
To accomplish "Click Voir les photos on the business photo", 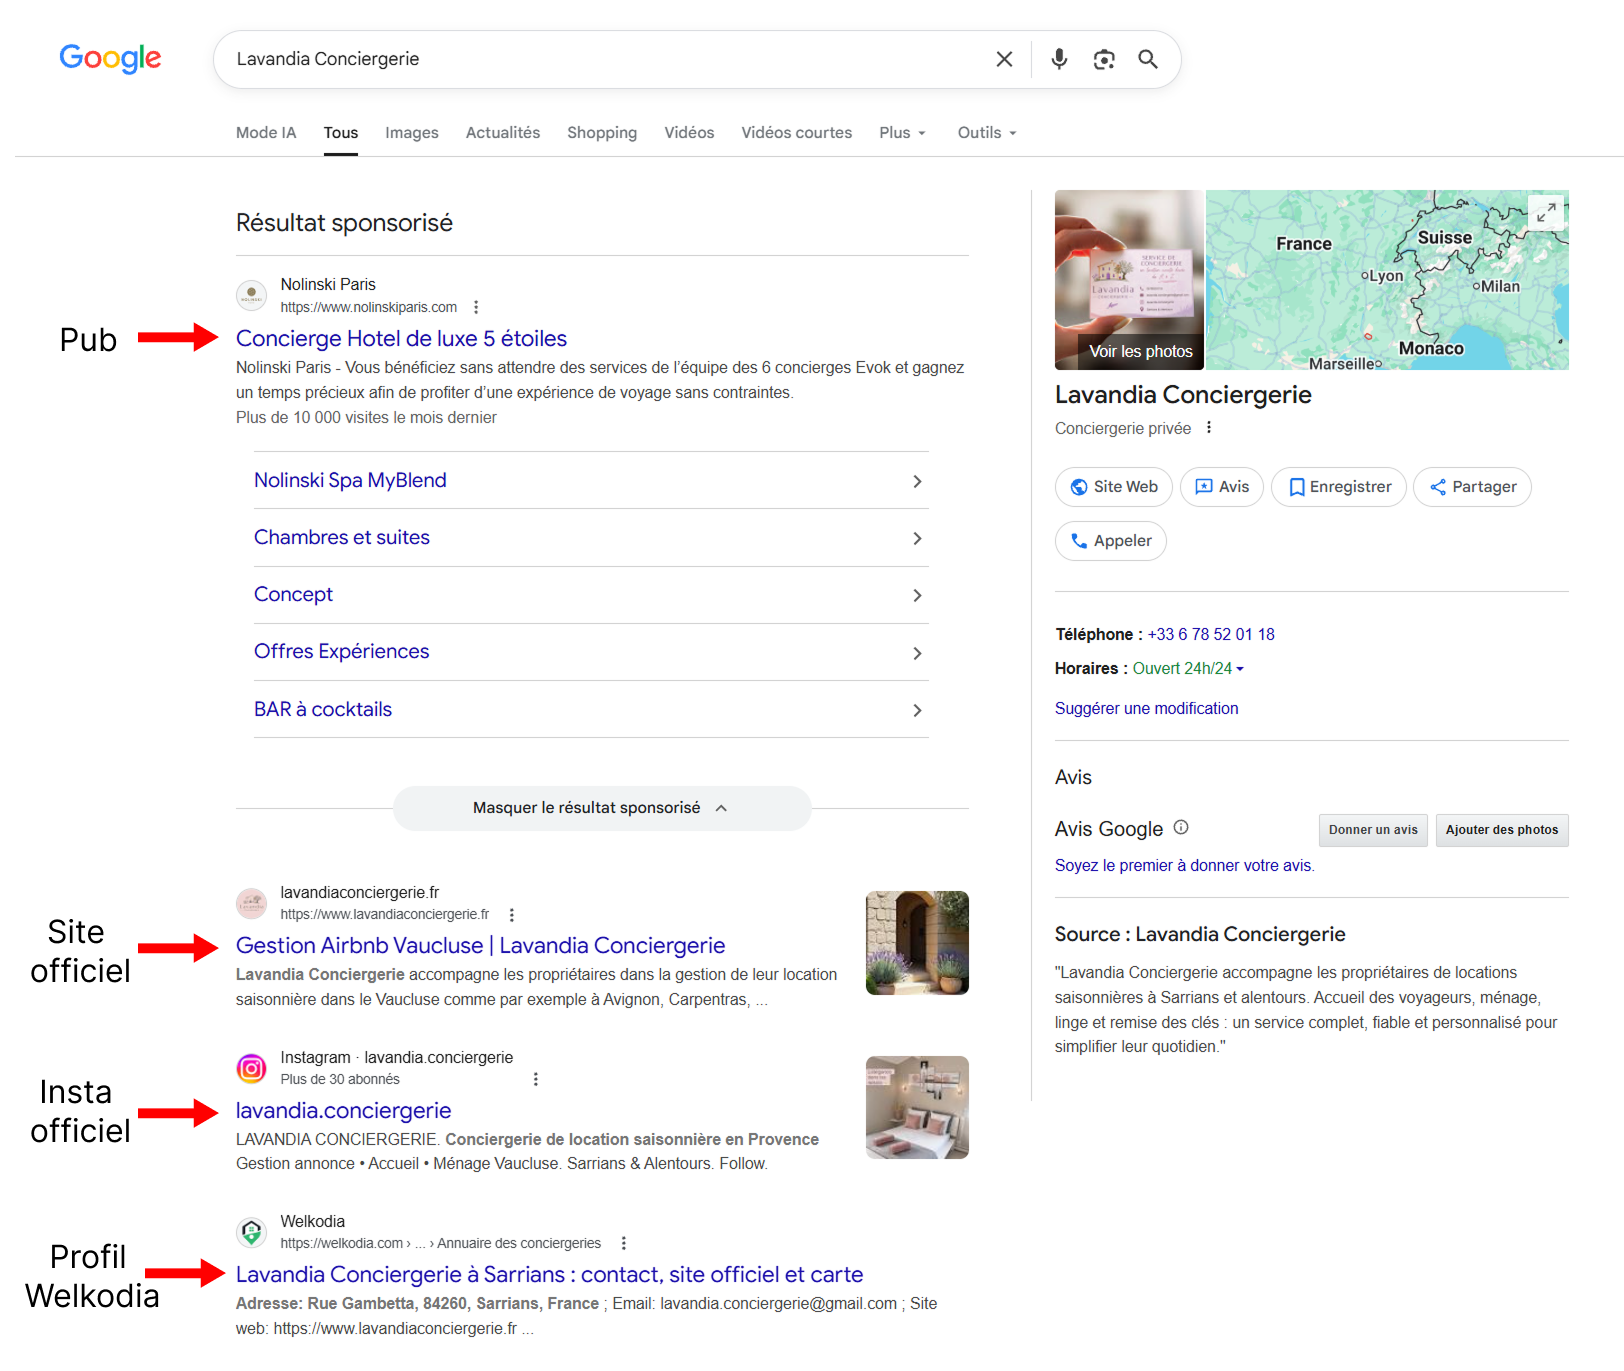I will pos(1141,351).
